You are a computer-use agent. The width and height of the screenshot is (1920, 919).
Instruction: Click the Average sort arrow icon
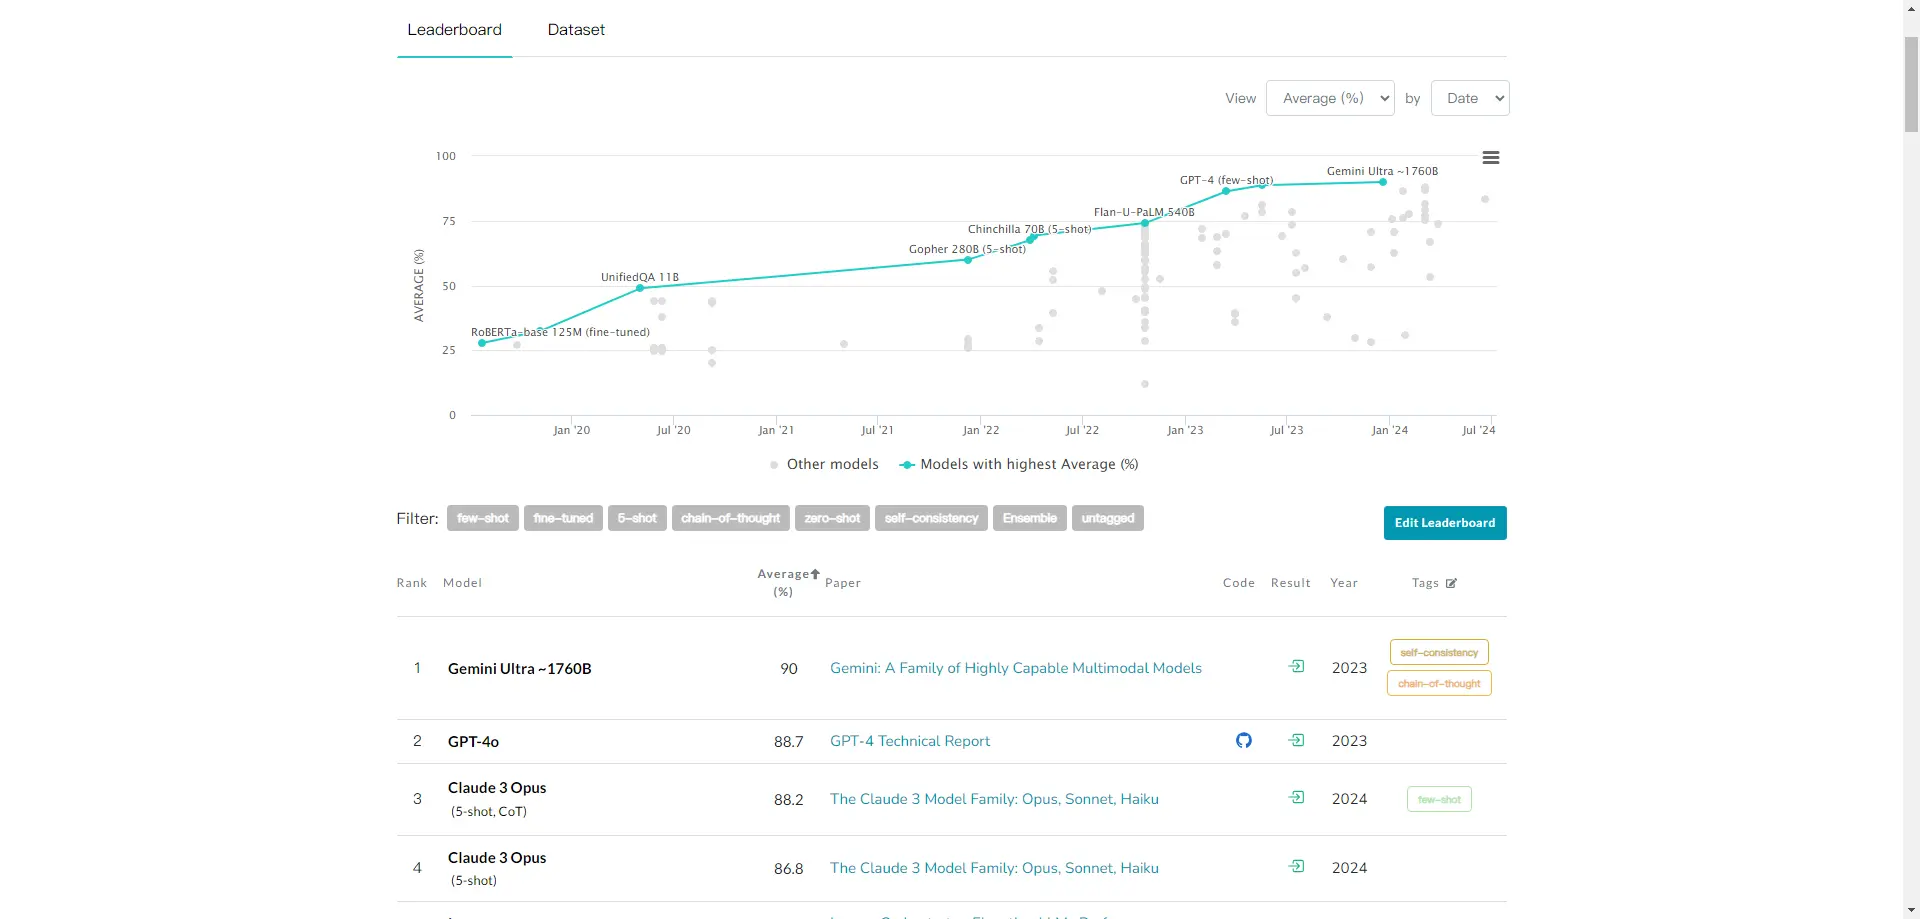[815, 574]
